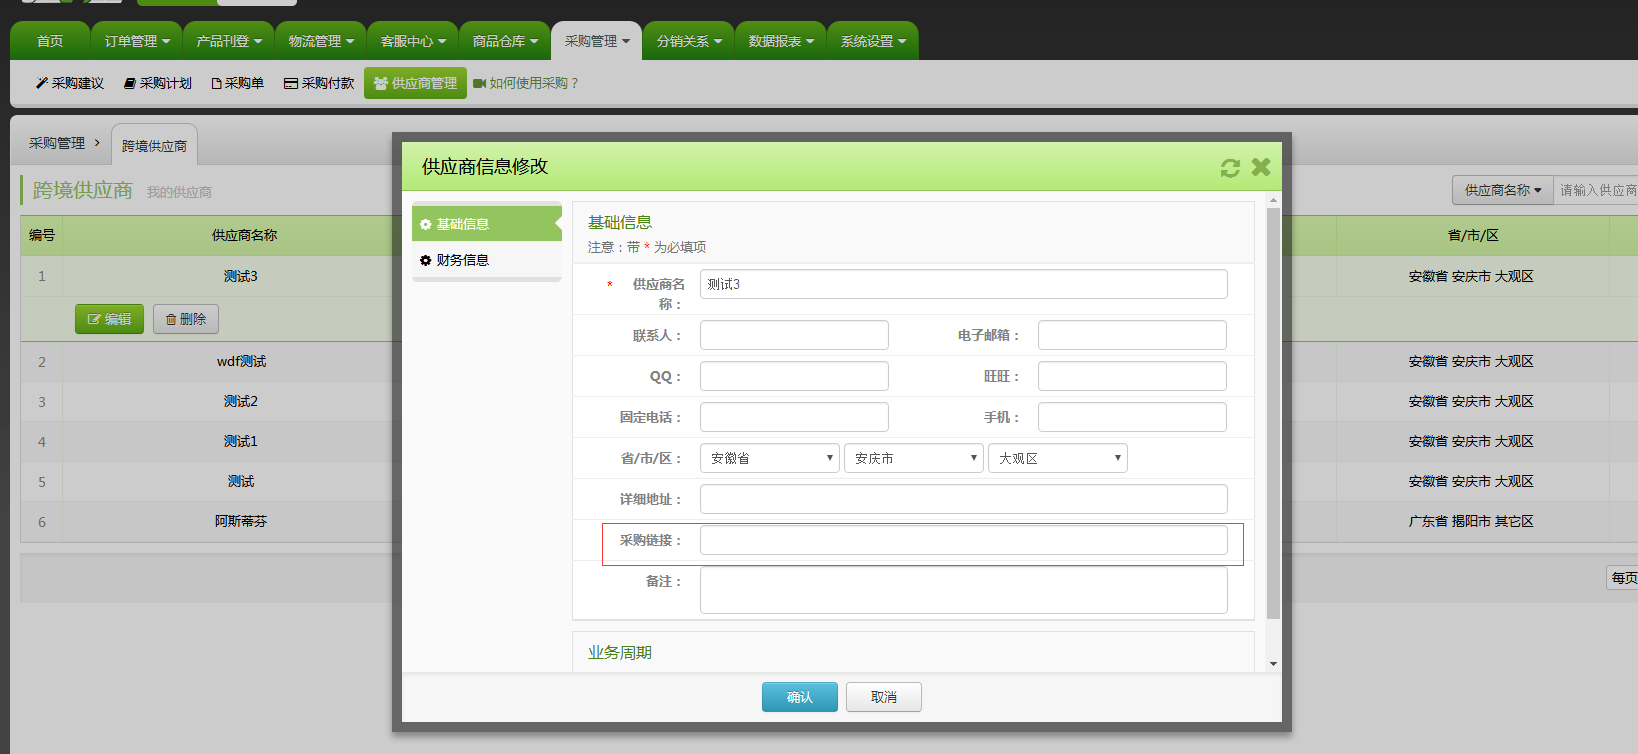Focus the 采购链接 input field
The width and height of the screenshot is (1638, 754).
(x=964, y=540)
